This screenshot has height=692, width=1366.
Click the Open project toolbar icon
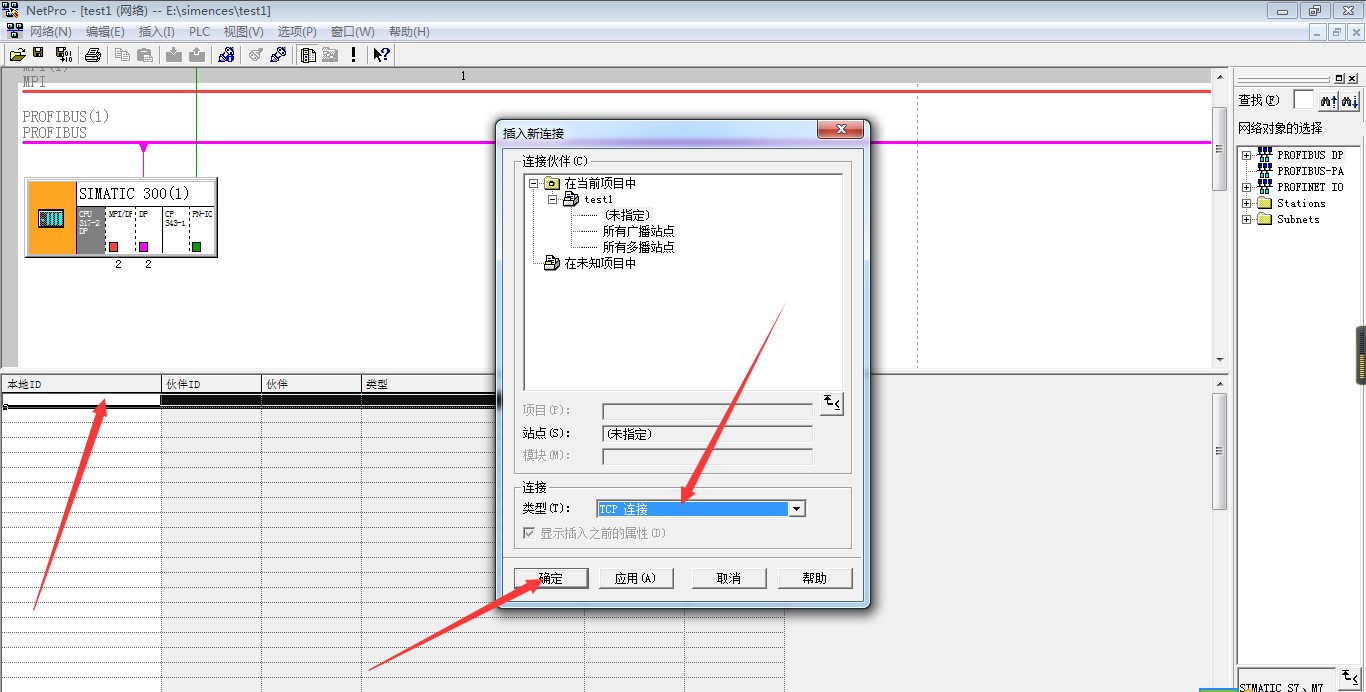click(17, 54)
